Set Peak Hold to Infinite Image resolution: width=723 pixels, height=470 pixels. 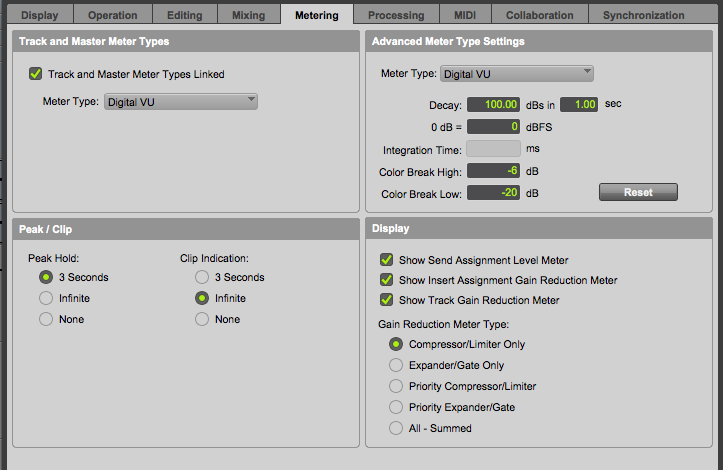tap(46, 298)
